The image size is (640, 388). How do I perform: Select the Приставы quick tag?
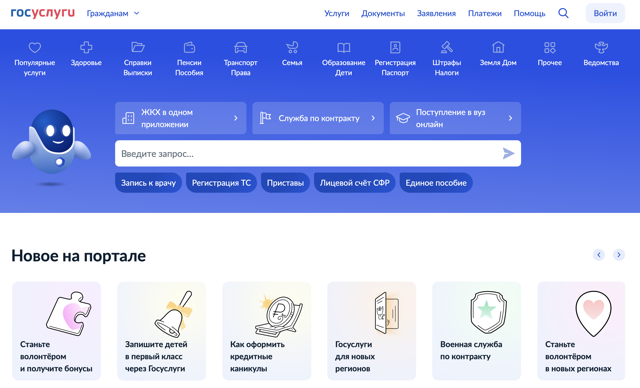coord(285,183)
